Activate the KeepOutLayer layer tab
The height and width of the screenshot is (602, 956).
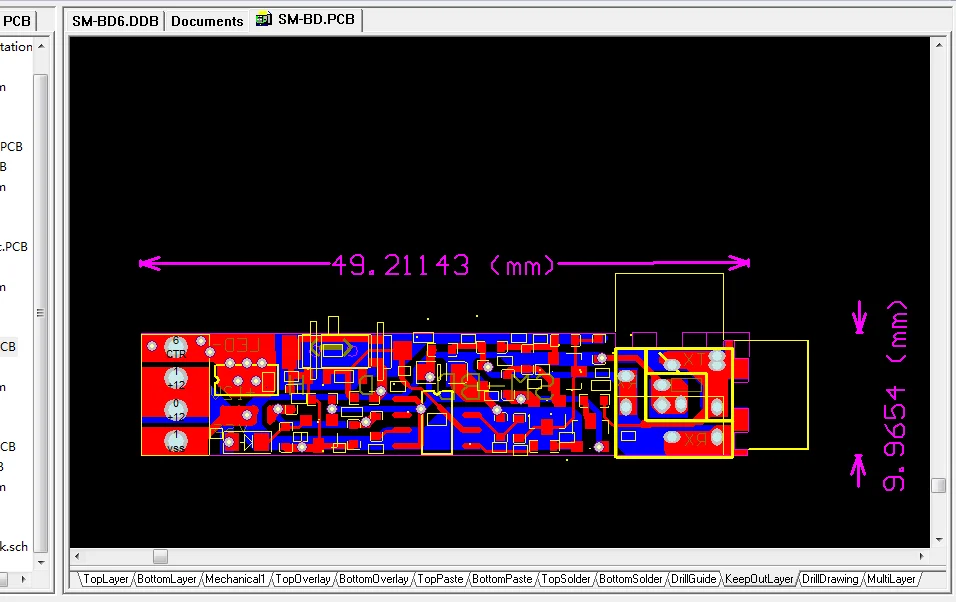pos(759,579)
